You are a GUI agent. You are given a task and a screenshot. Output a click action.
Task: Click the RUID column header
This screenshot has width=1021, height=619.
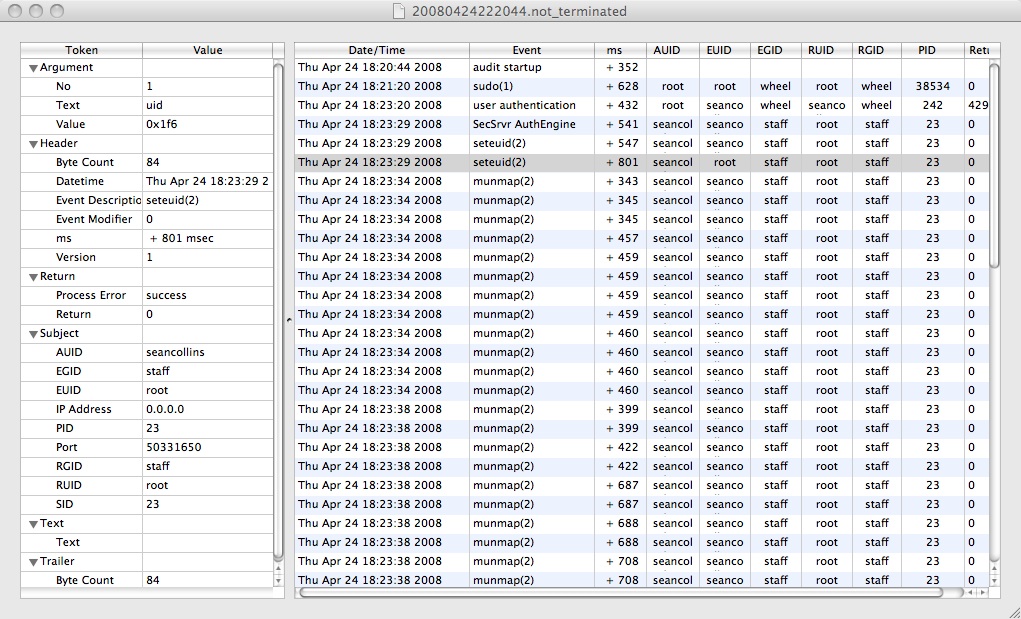pos(826,50)
